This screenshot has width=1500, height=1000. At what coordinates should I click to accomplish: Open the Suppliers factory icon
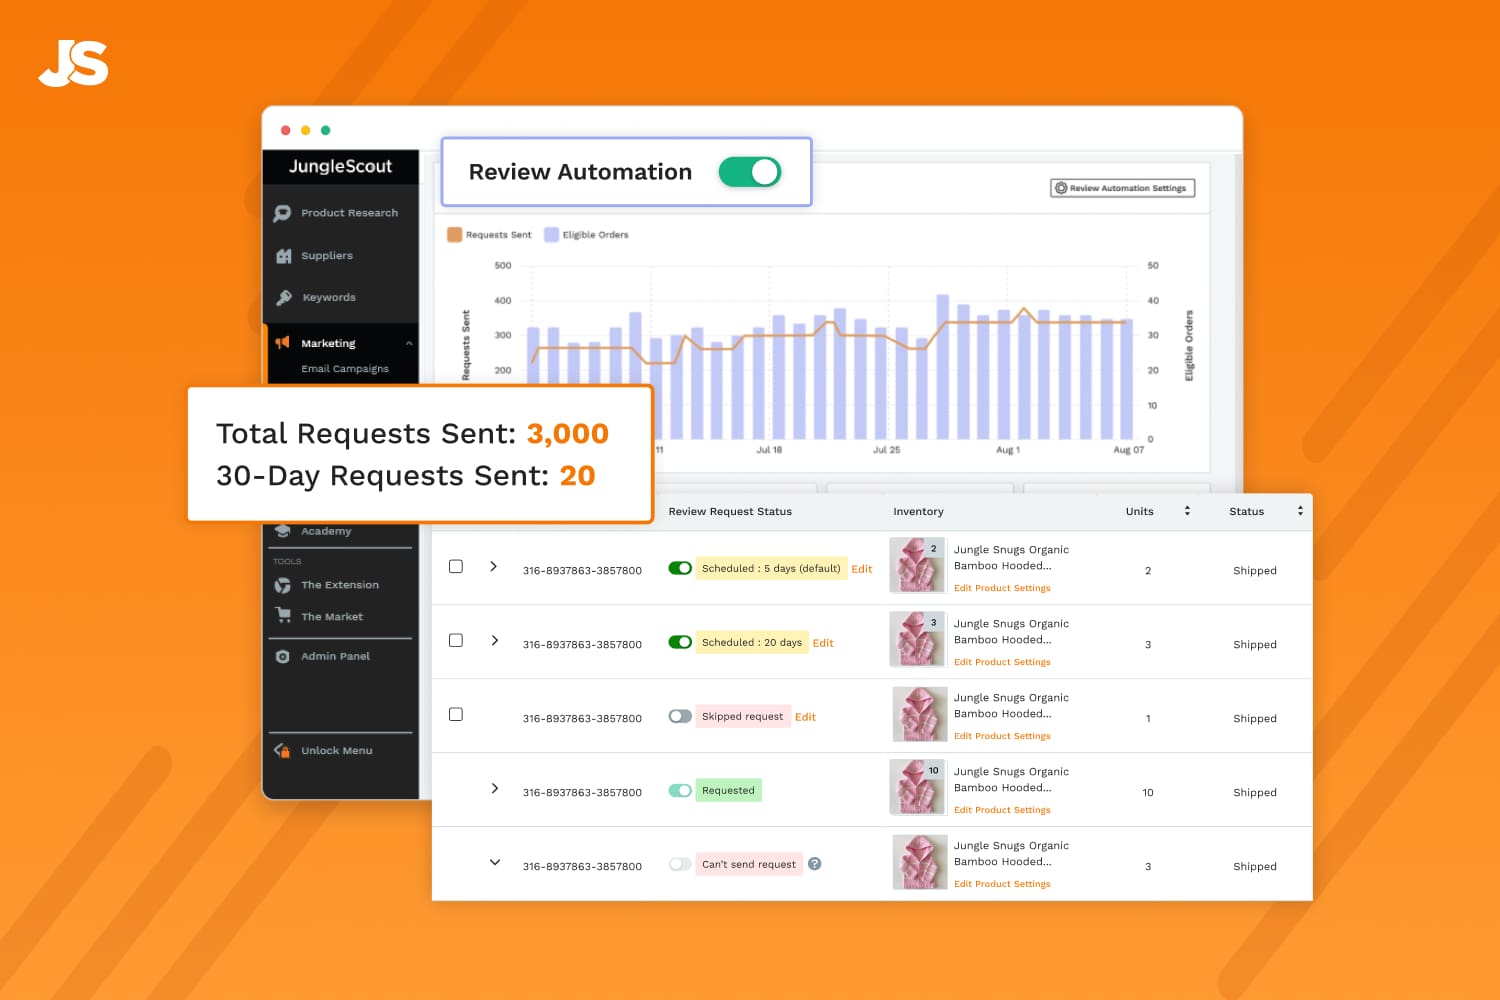pyautogui.click(x=283, y=256)
